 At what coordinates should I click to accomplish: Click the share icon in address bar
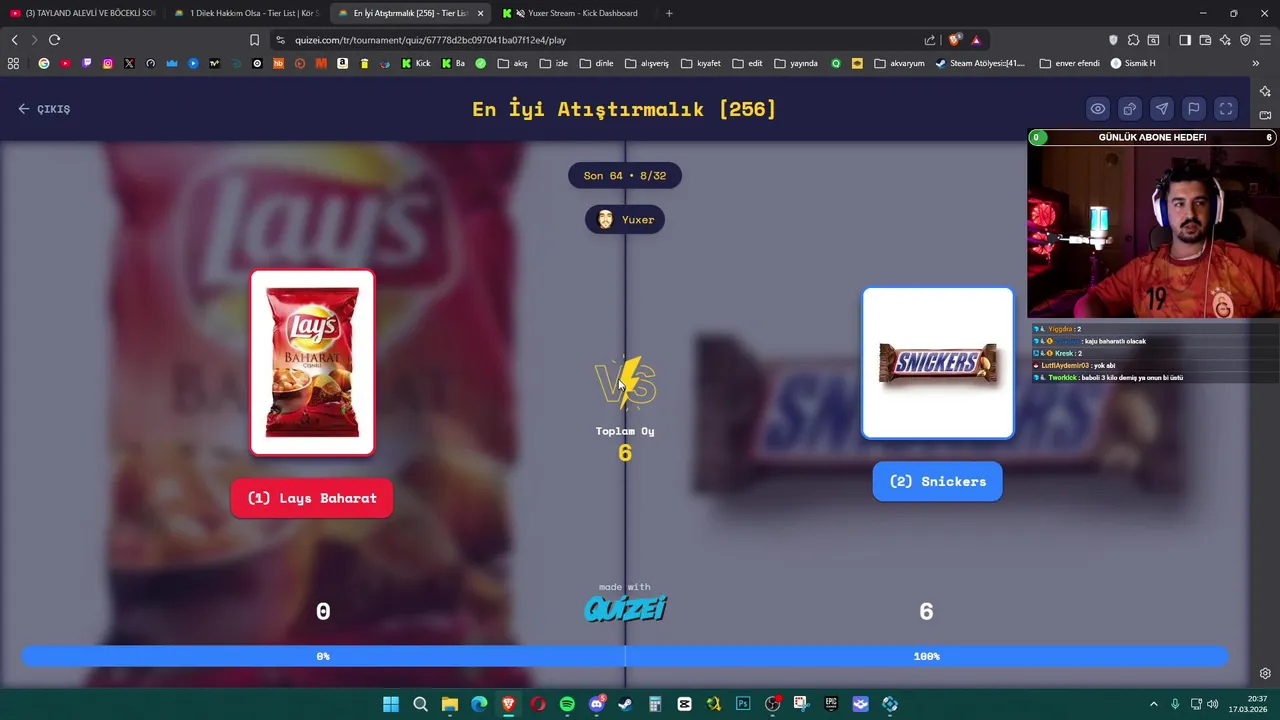930,40
